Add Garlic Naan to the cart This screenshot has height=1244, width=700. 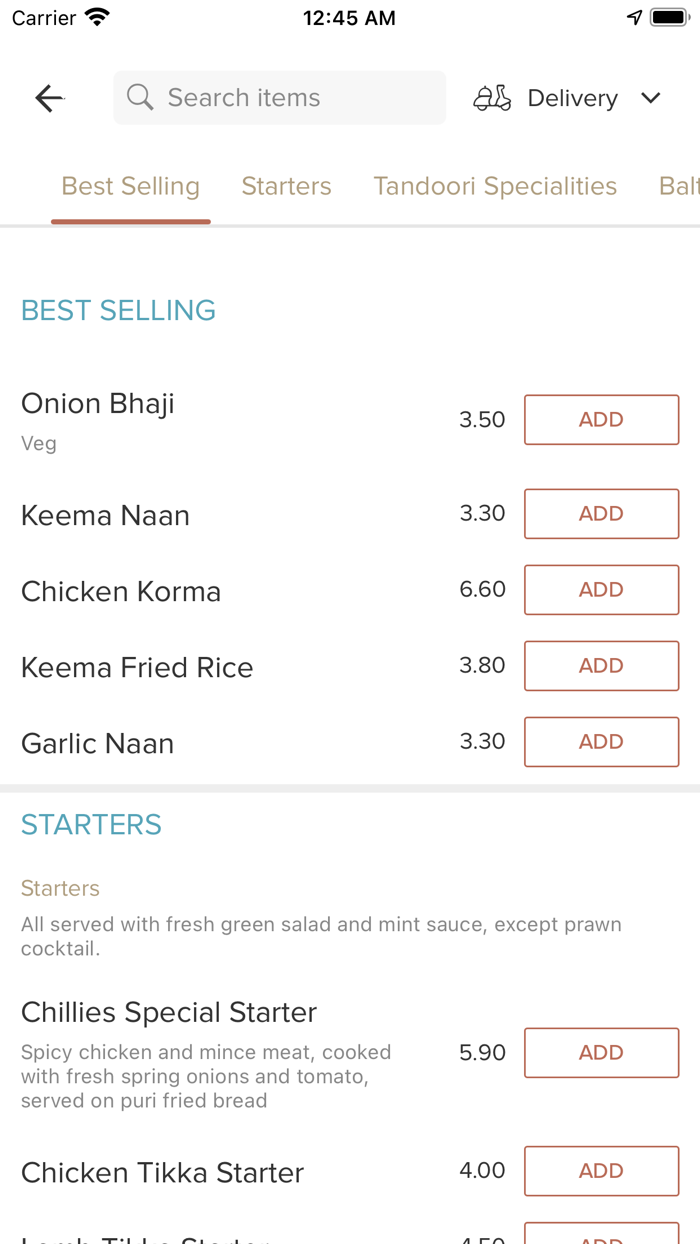click(x=601, y=742)
